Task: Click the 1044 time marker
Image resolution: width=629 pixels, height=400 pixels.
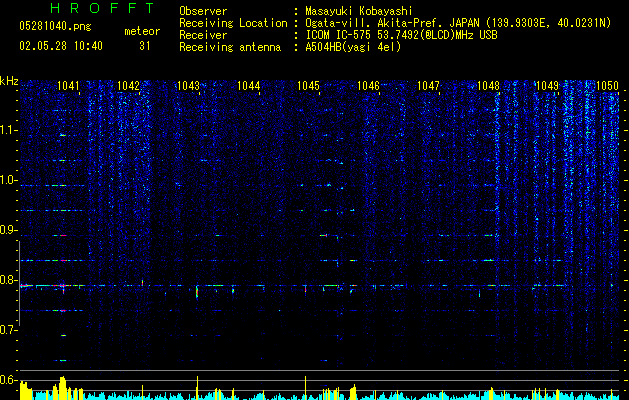Action: [x=248, y=85]
